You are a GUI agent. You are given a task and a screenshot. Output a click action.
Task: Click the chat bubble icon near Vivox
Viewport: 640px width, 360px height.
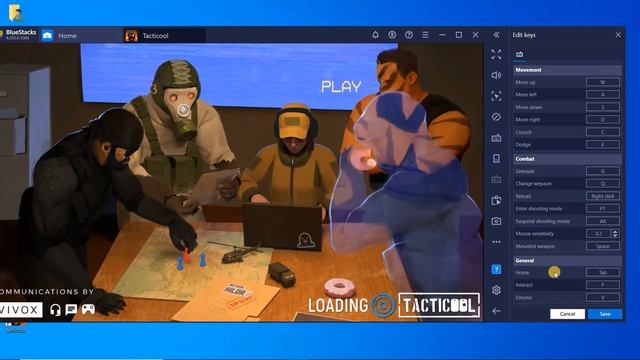tap(71, 310)
